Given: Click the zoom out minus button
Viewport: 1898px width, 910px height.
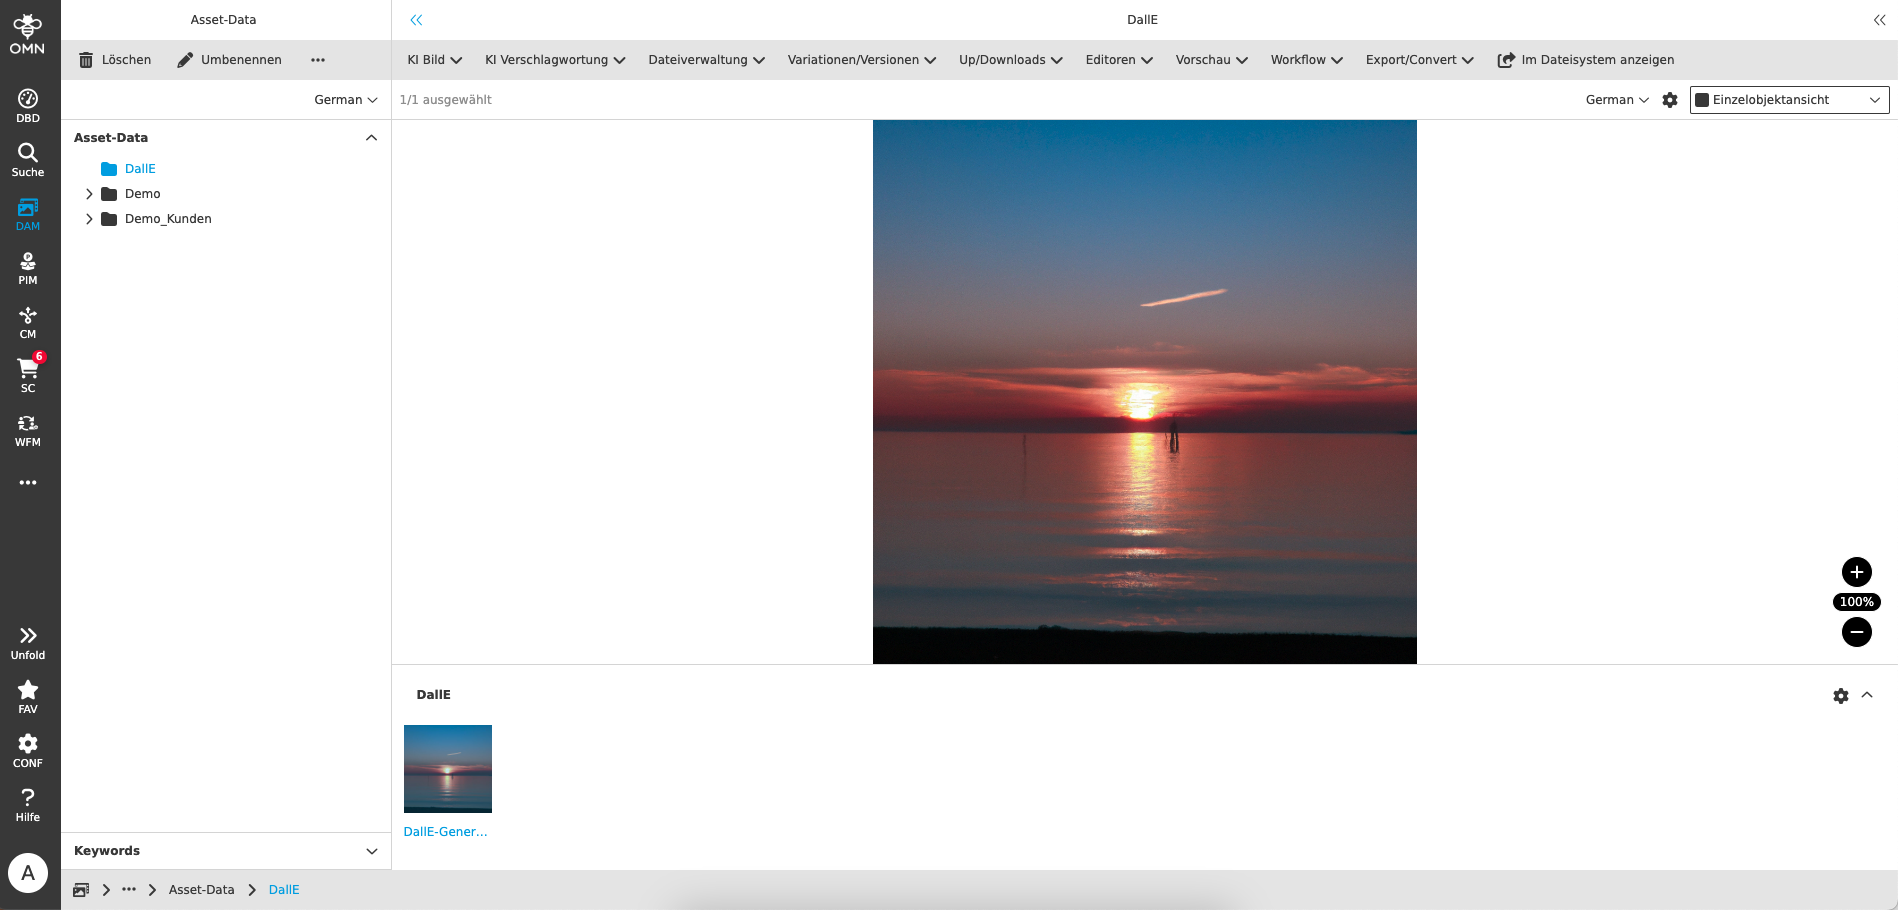Looking at the screenshot, I should tap(1856, 632).
